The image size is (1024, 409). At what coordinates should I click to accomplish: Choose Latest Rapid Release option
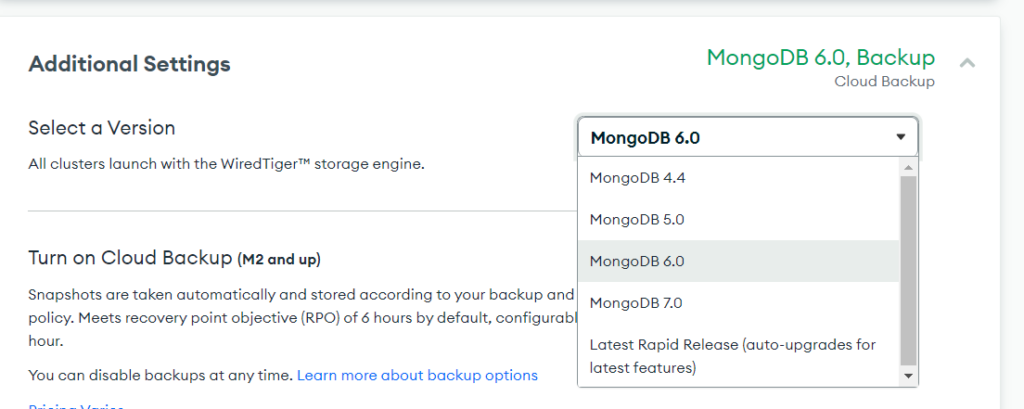[739, 356]
